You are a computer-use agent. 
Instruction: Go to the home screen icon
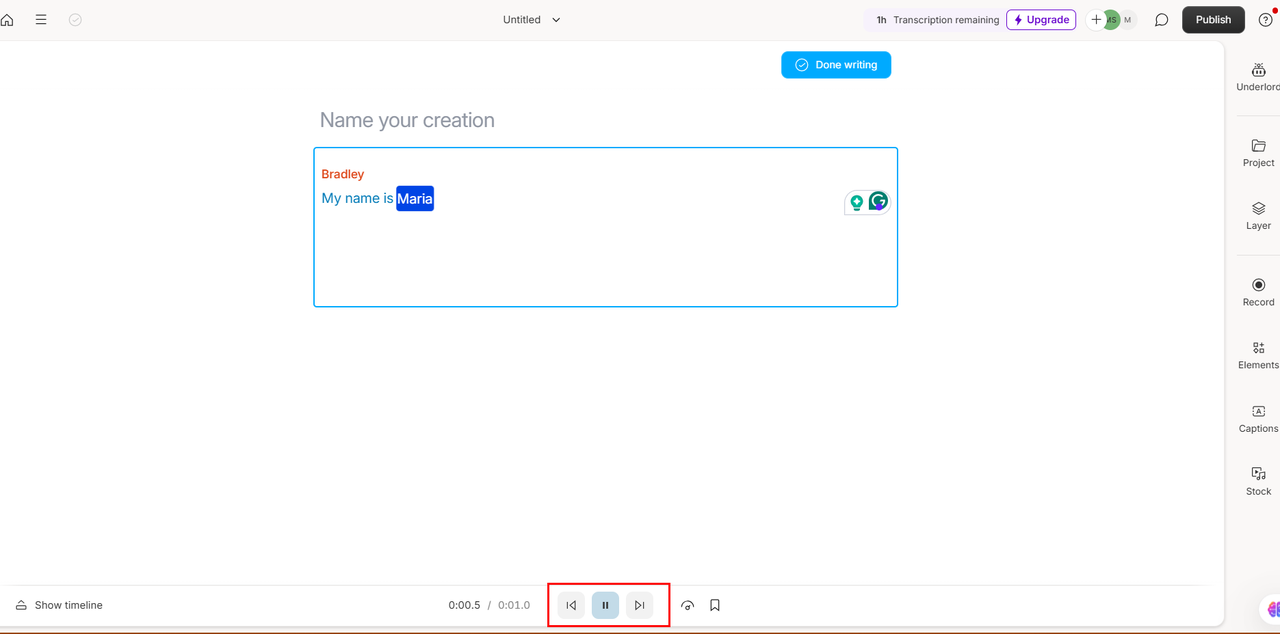7,20
